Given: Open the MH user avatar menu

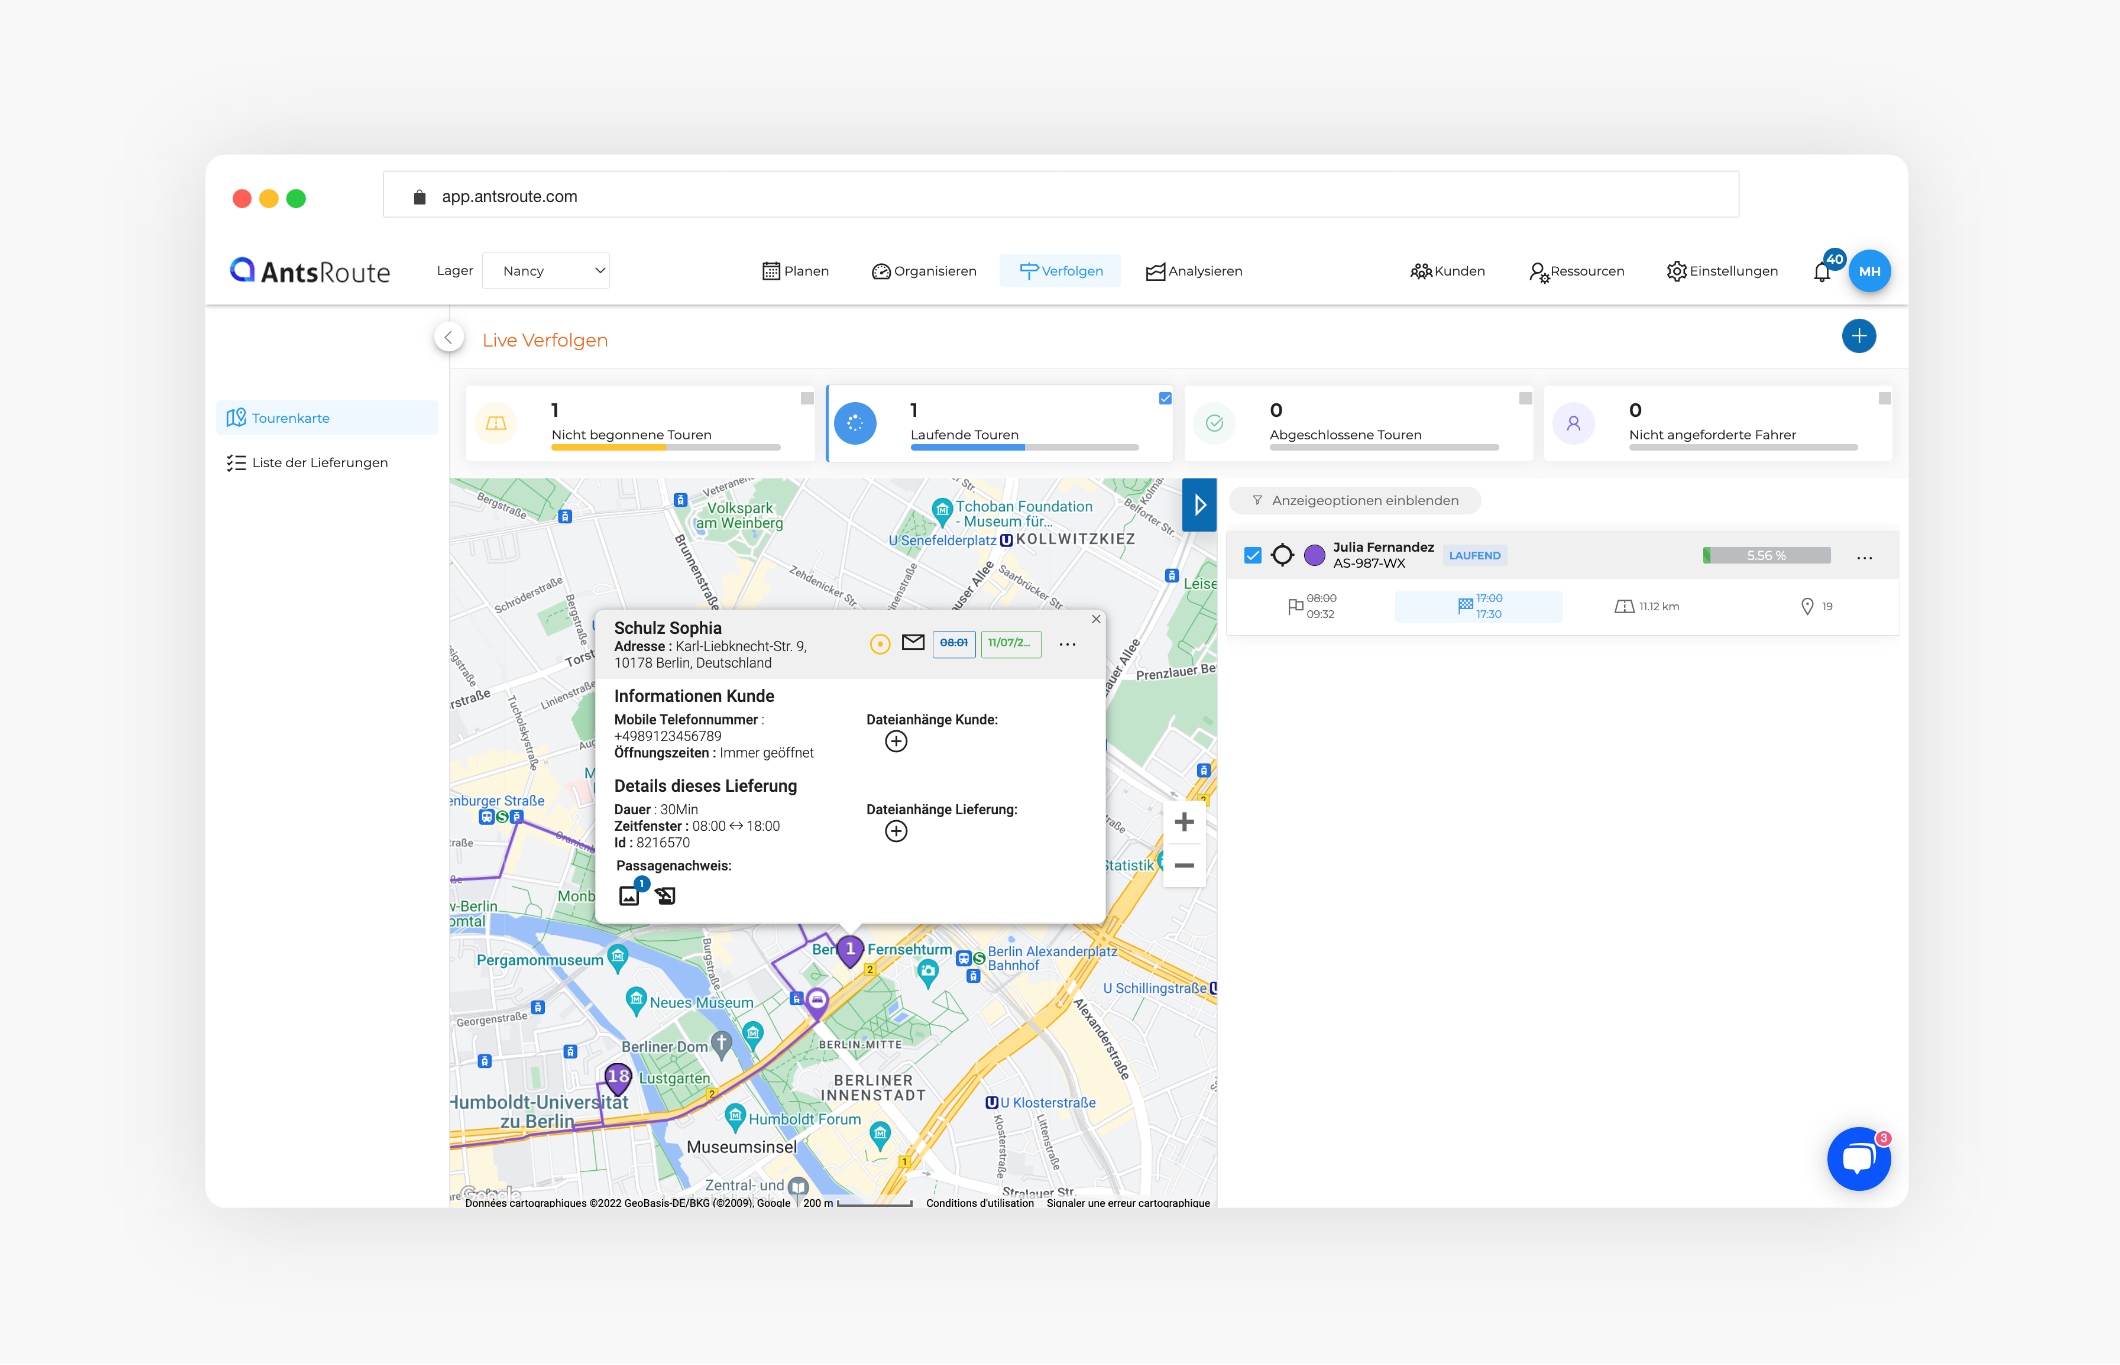Looking at the screenshot, I should pos(1869,271).
